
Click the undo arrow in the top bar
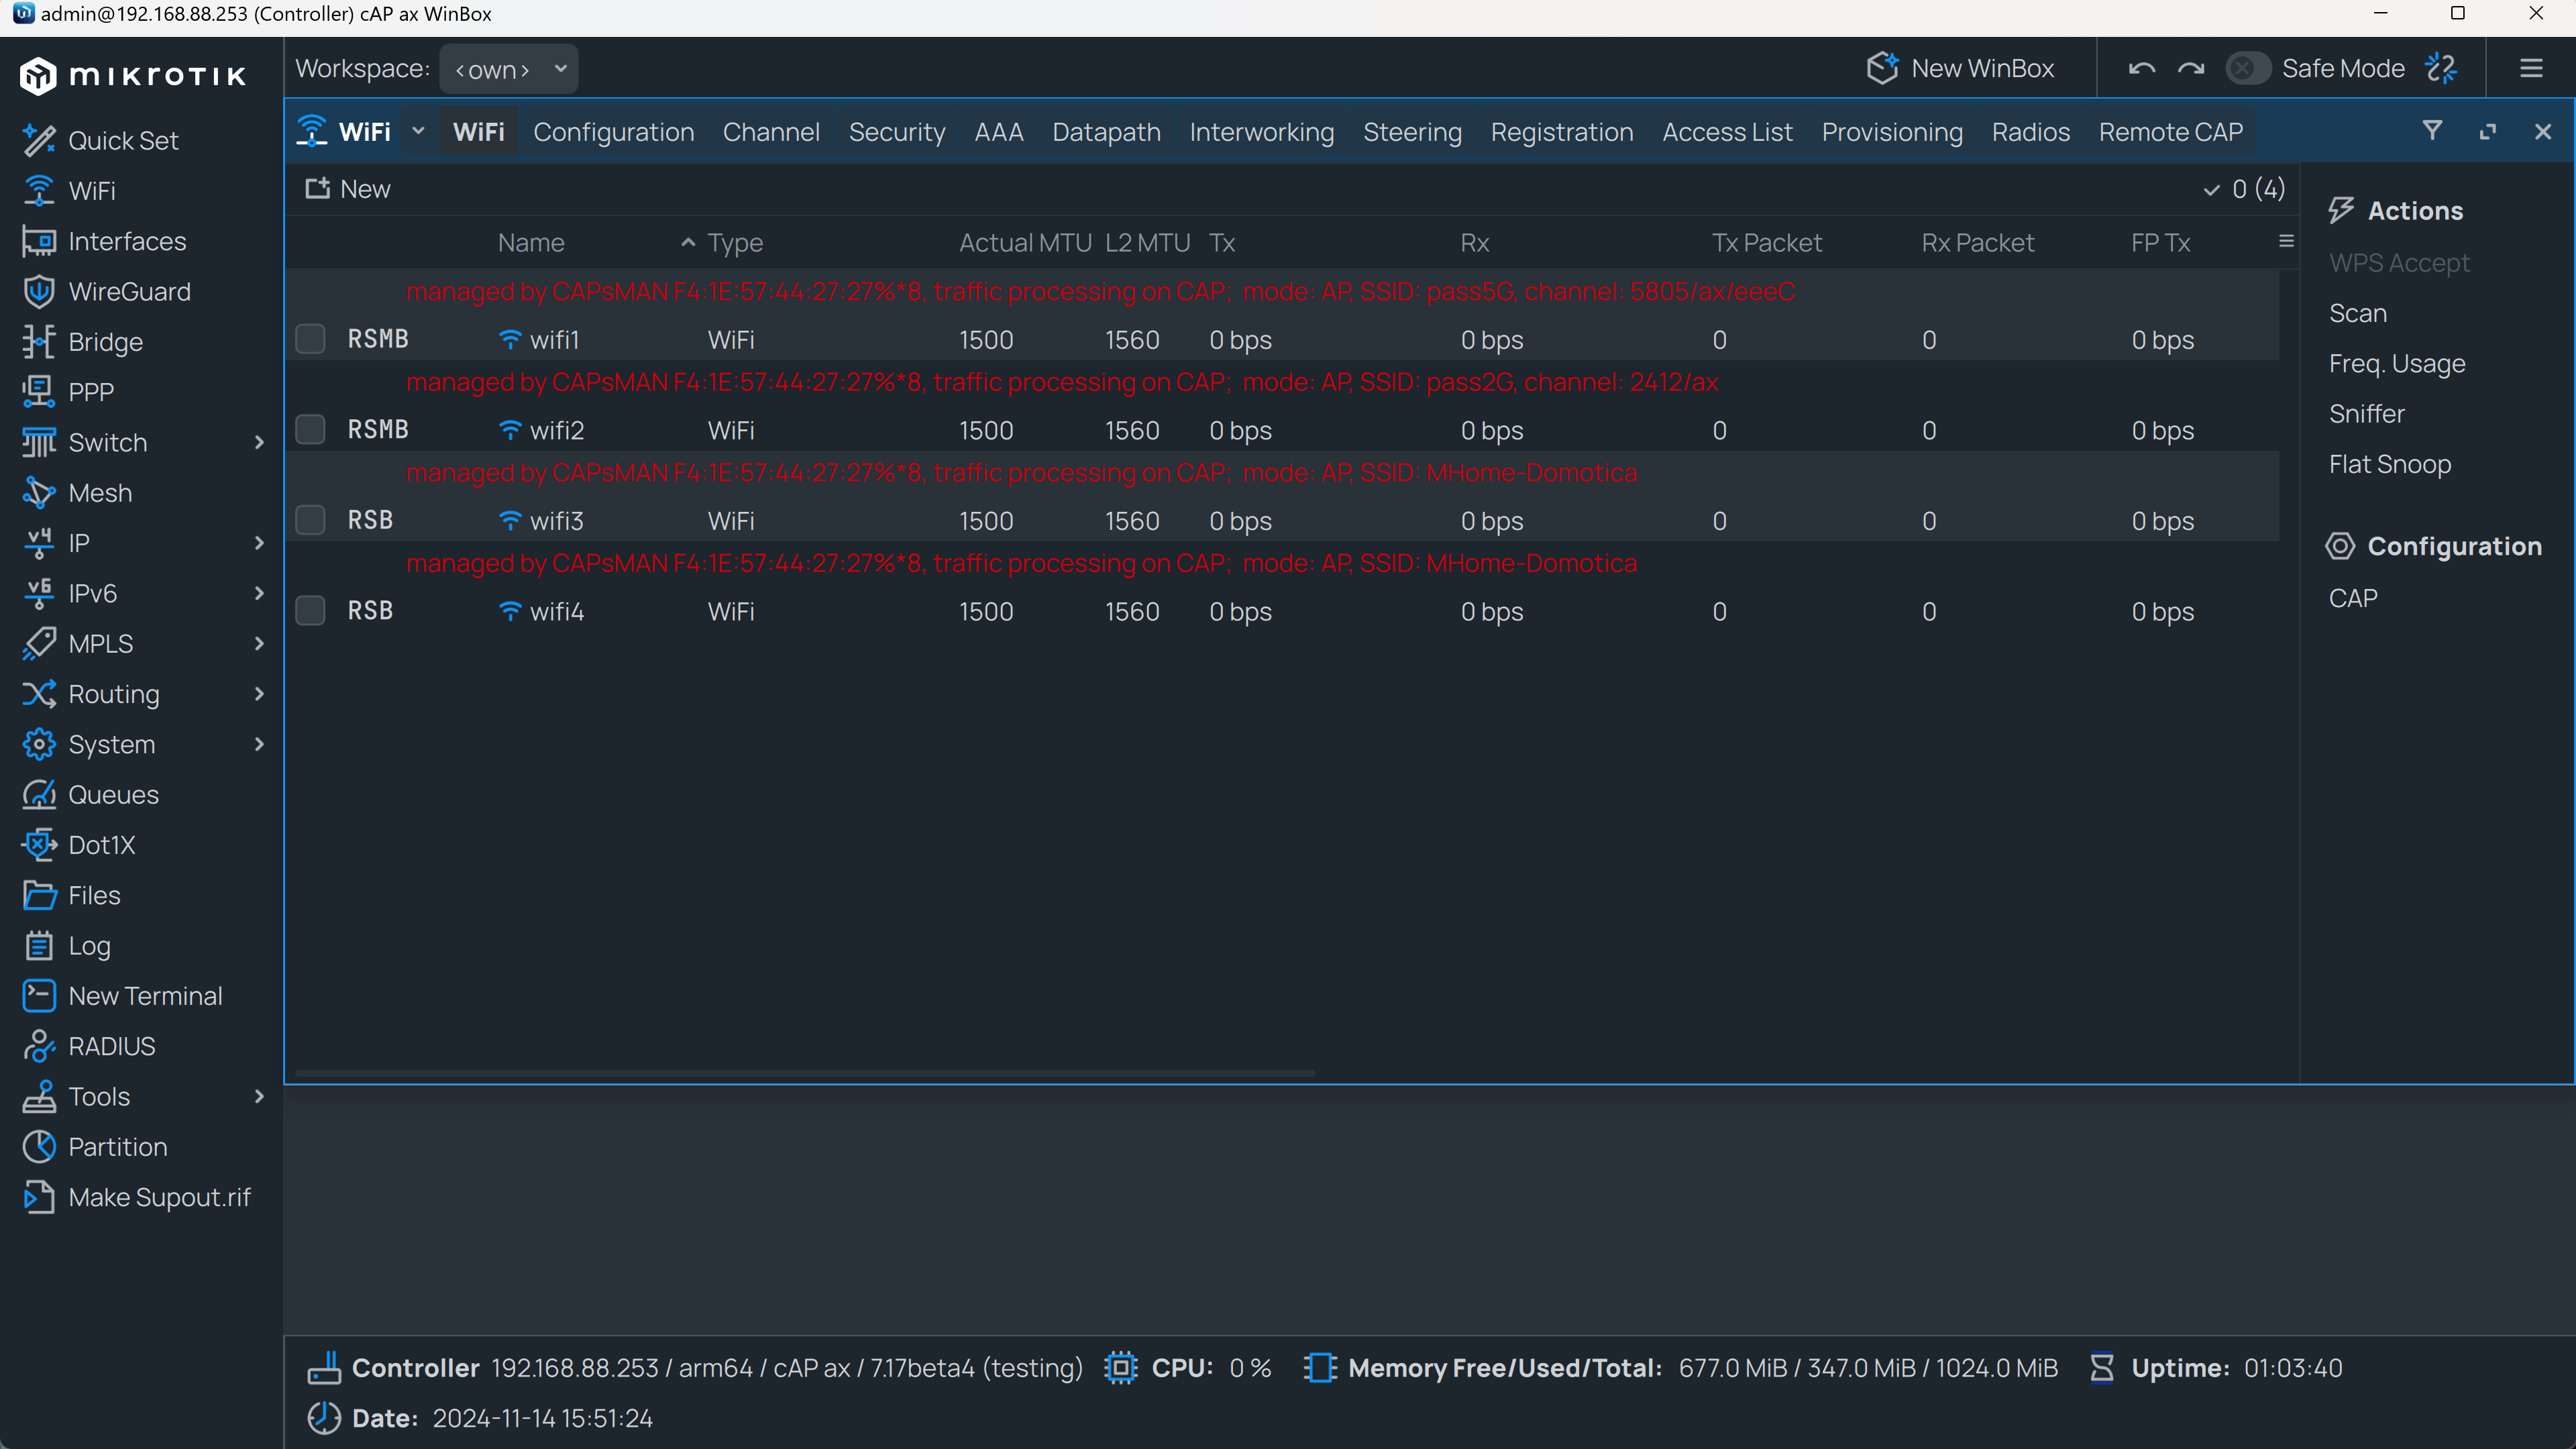point(2142,68)
